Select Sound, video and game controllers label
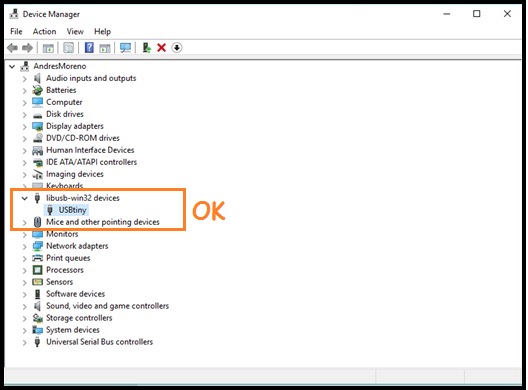The image size is (528, 390). [x=107, y=306]
